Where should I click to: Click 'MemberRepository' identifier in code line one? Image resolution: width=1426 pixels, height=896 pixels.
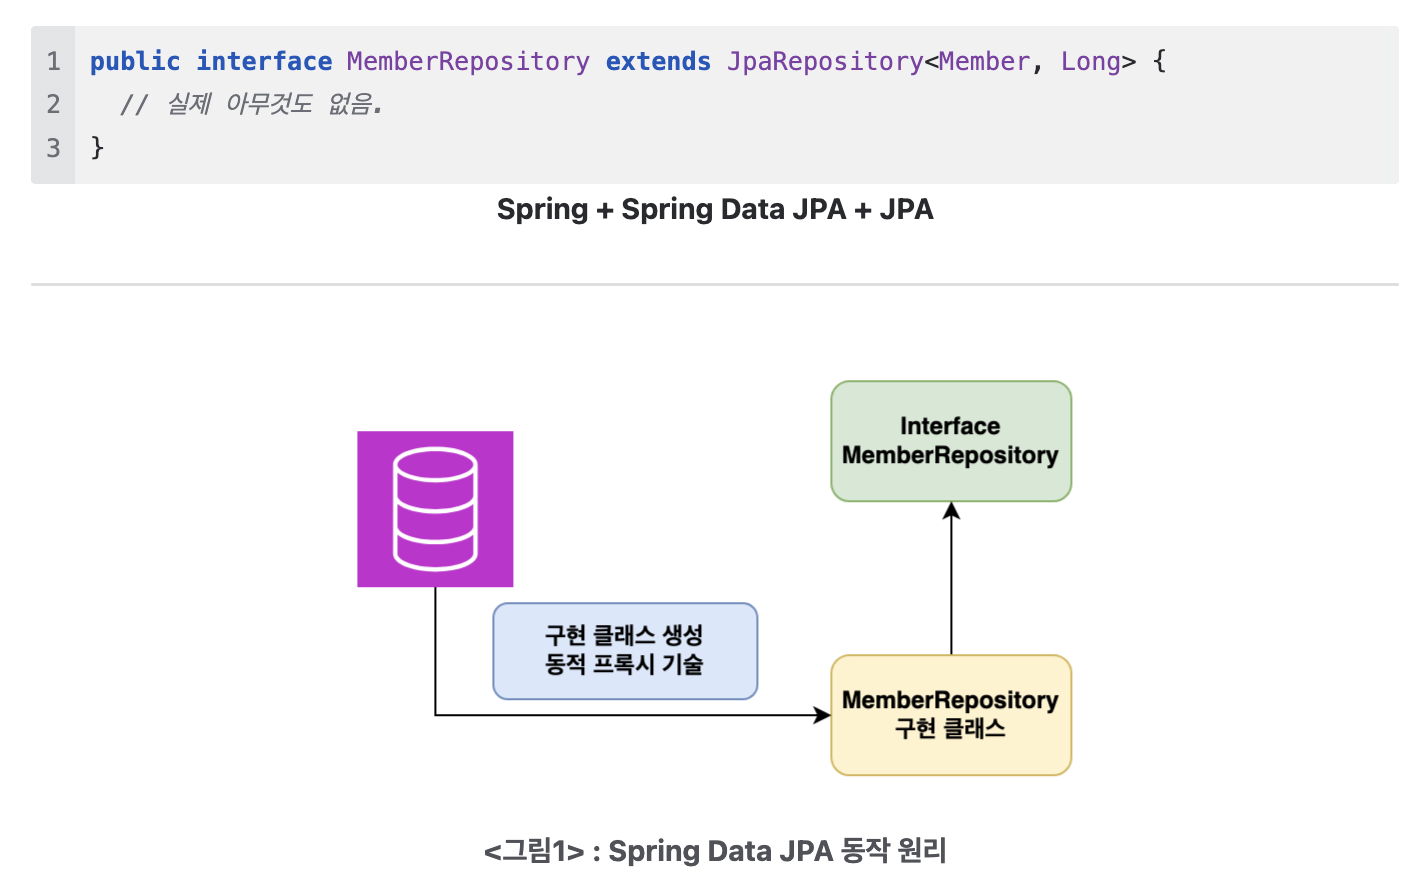click(x=468, y=61)
